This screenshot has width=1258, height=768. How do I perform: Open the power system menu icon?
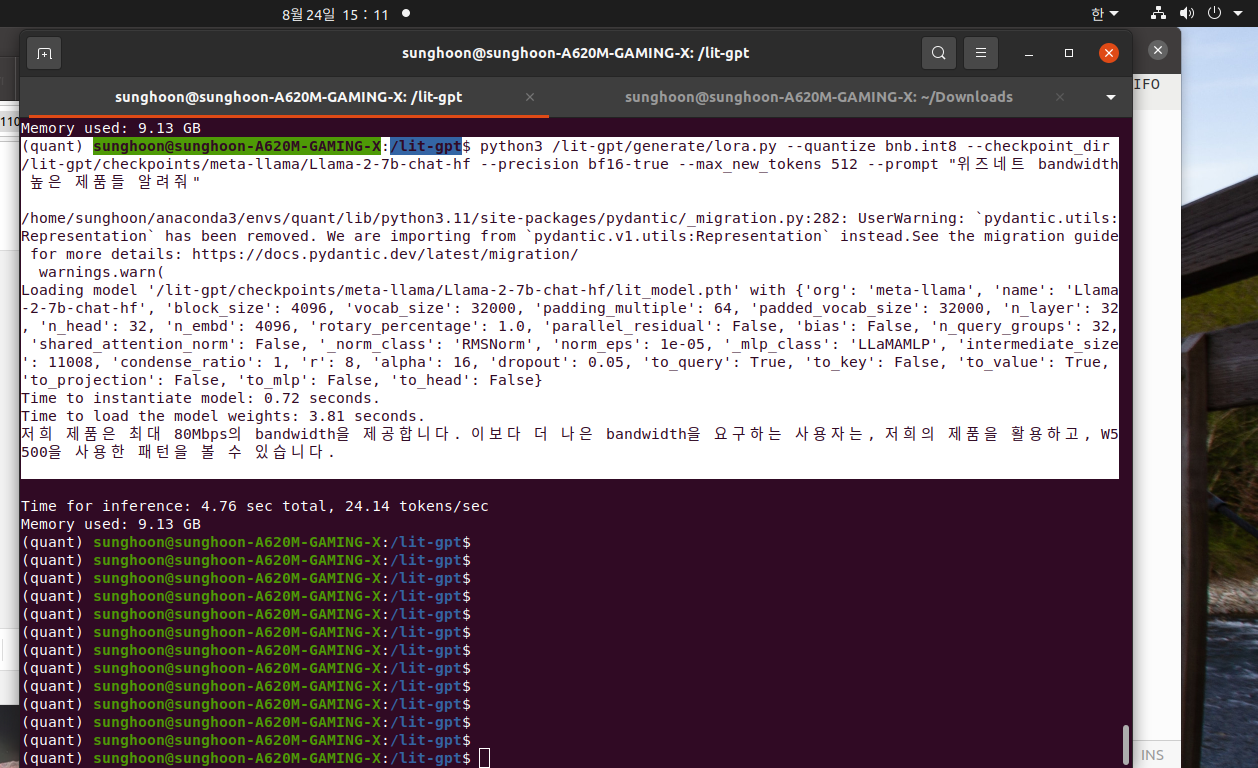point(1215,14)
